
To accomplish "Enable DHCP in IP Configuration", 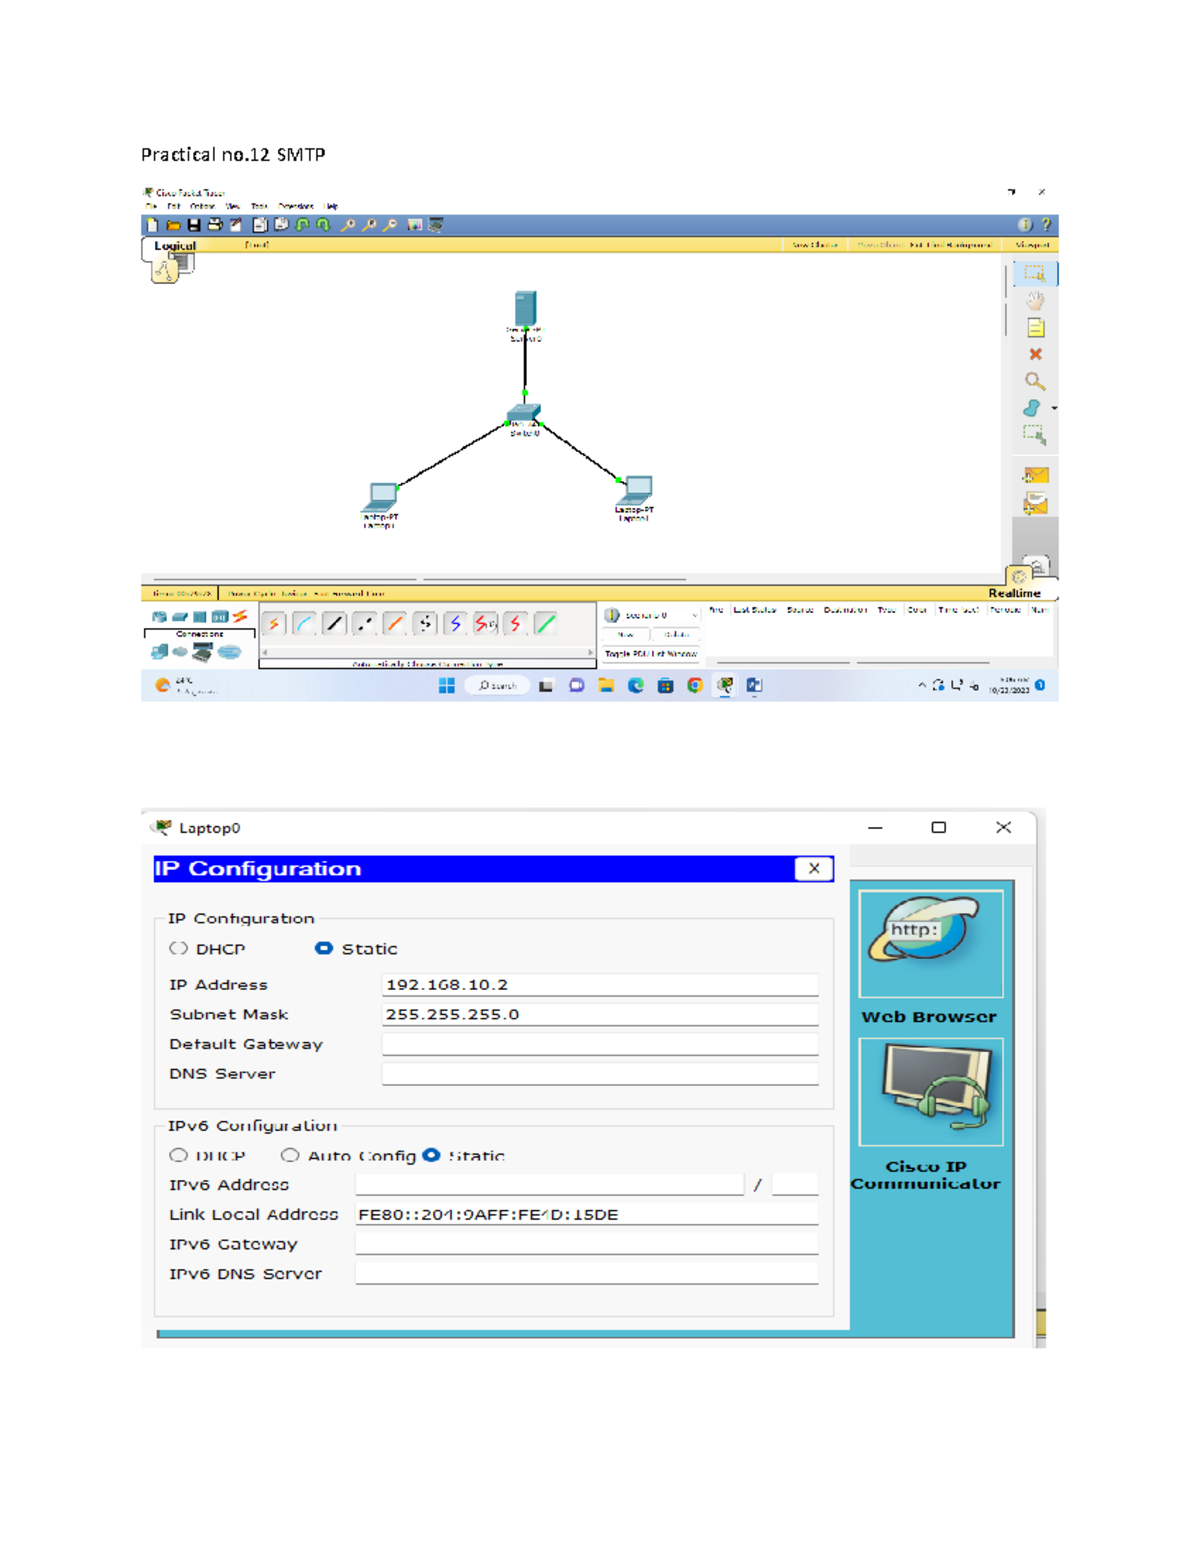I will pos(181,948).
